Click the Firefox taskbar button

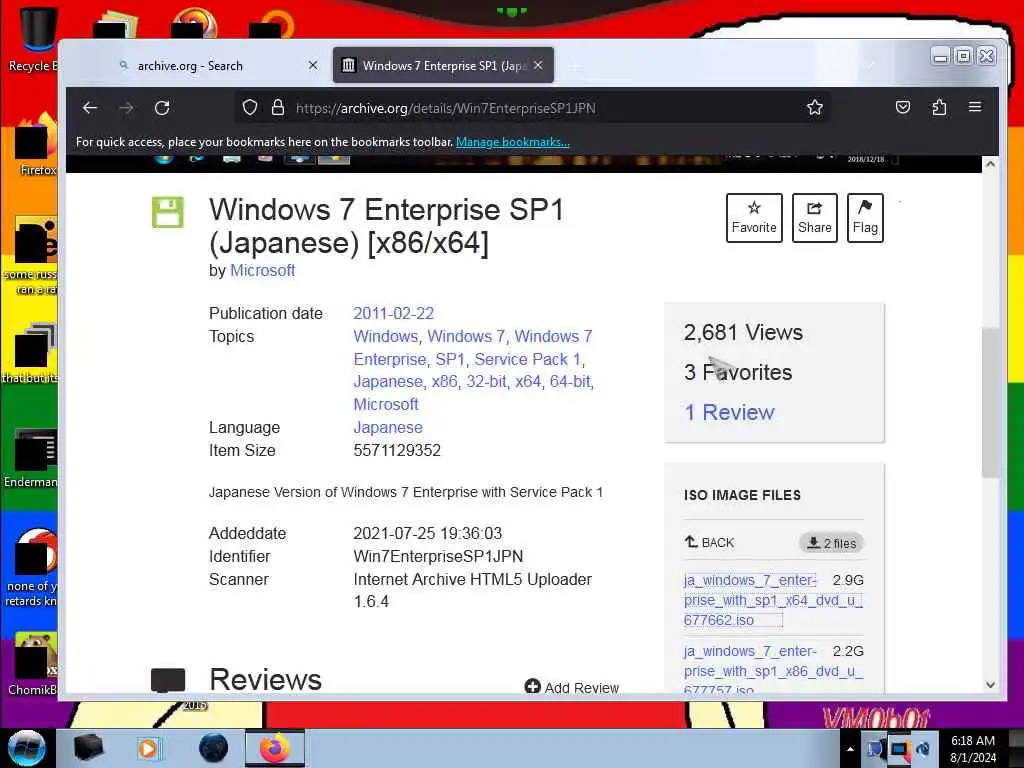click(x=274, y=748)
